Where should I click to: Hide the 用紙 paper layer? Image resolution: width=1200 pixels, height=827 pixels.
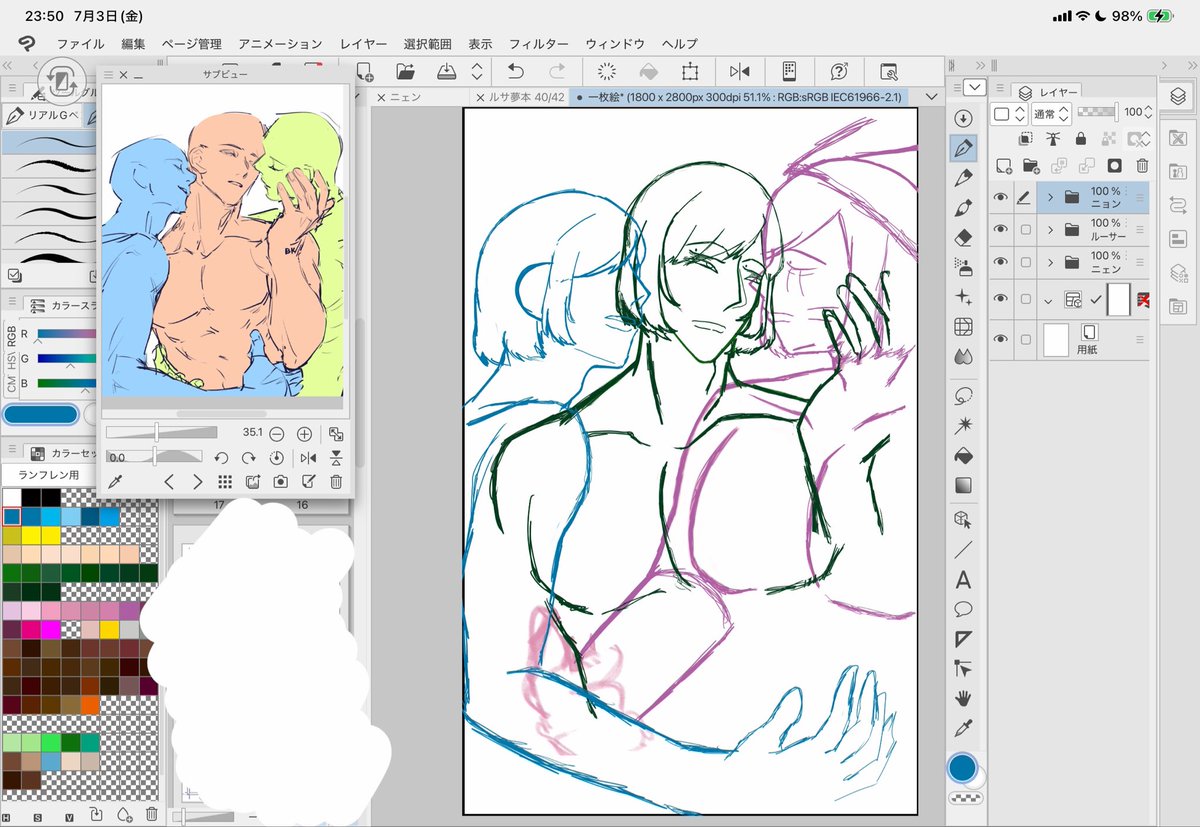click(999, 340)
